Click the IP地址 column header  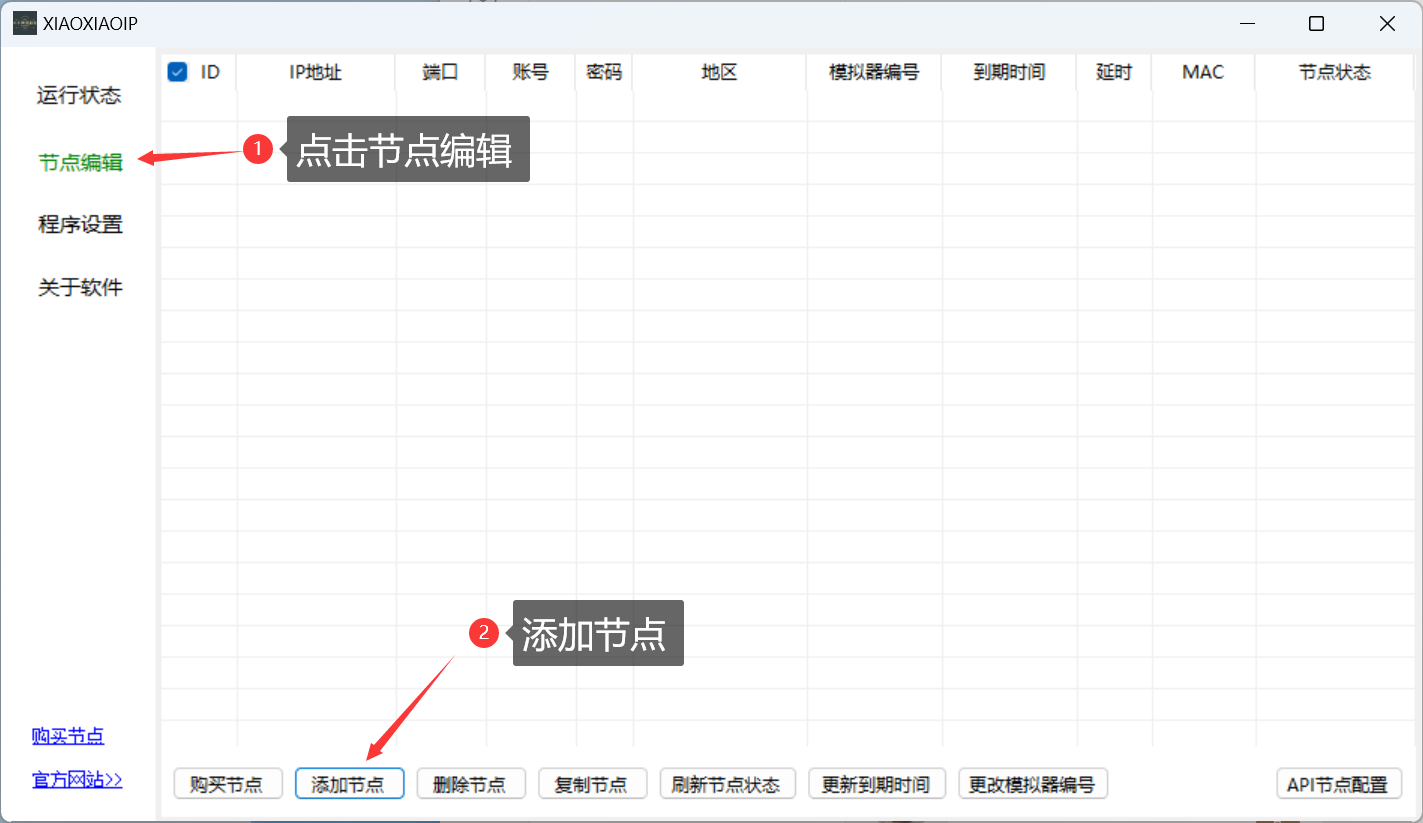(316, 72)
